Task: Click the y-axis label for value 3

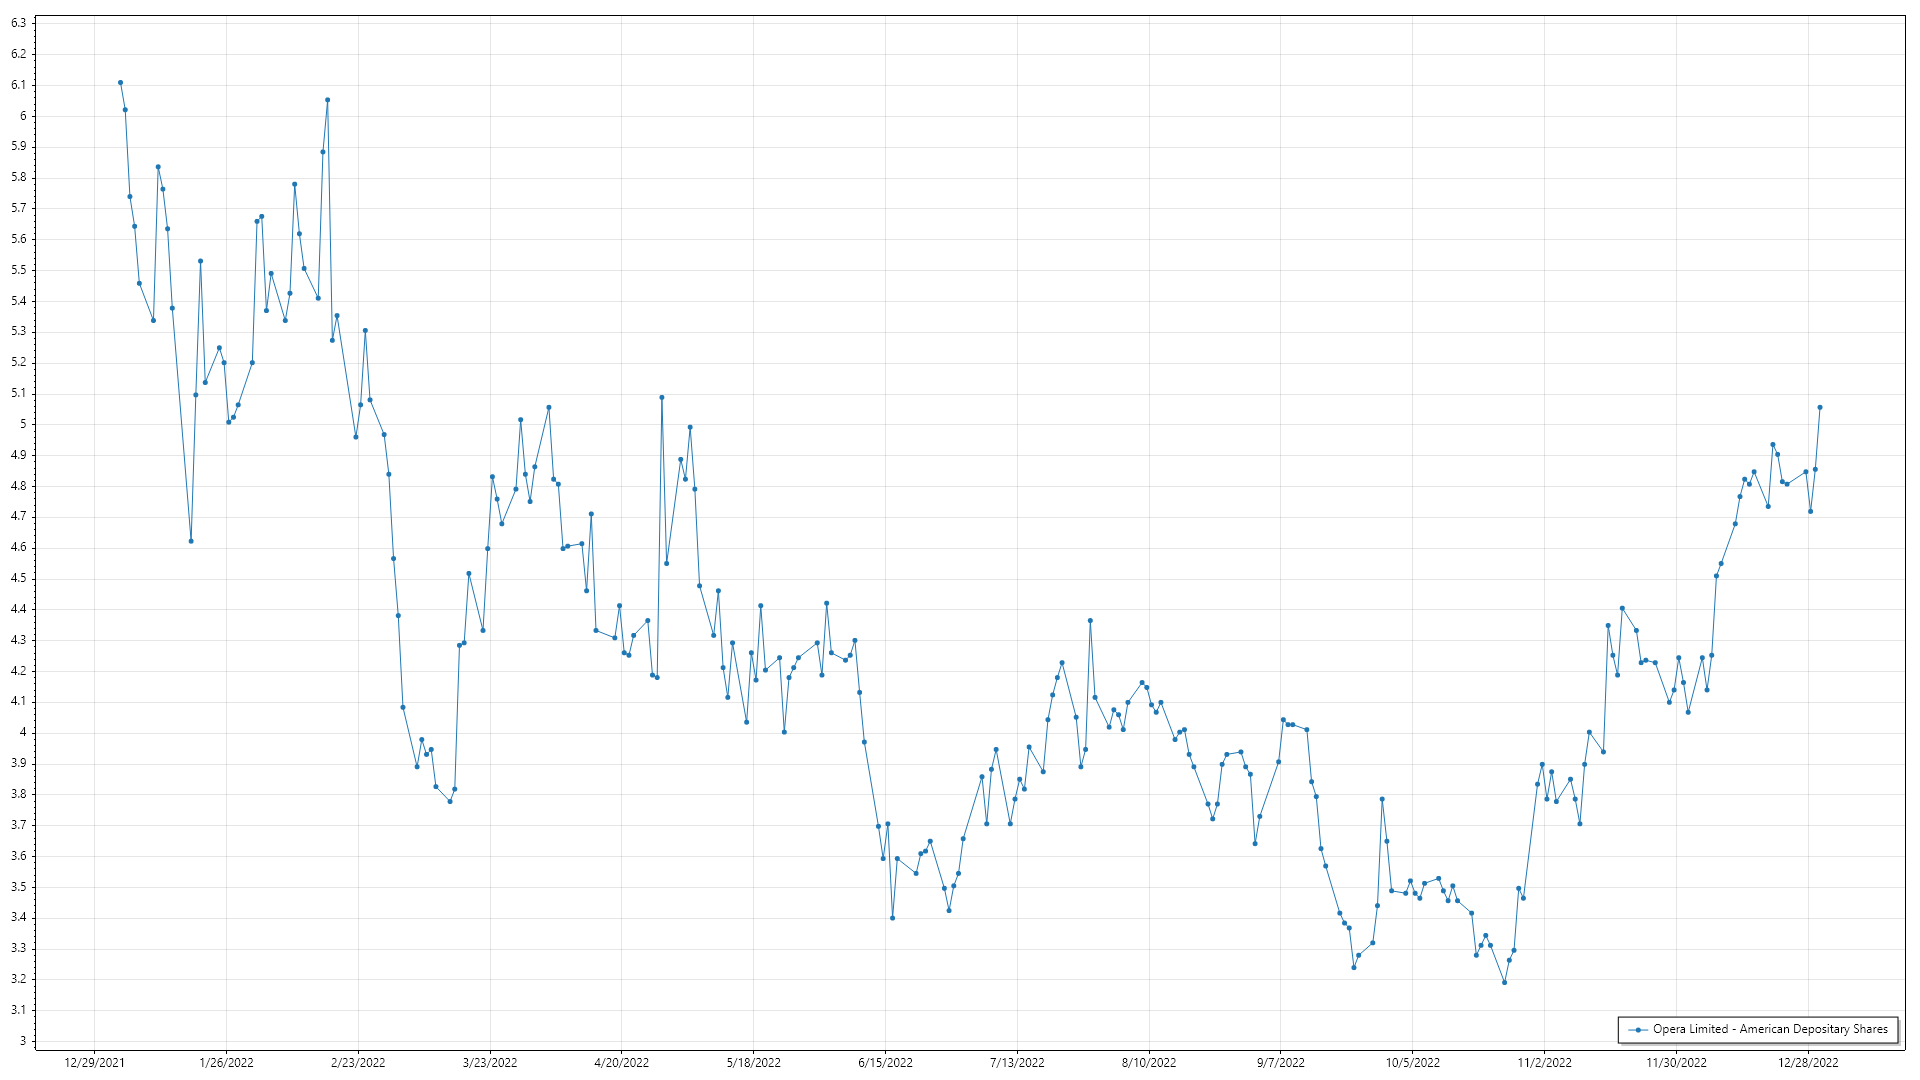Action: 22,1041
